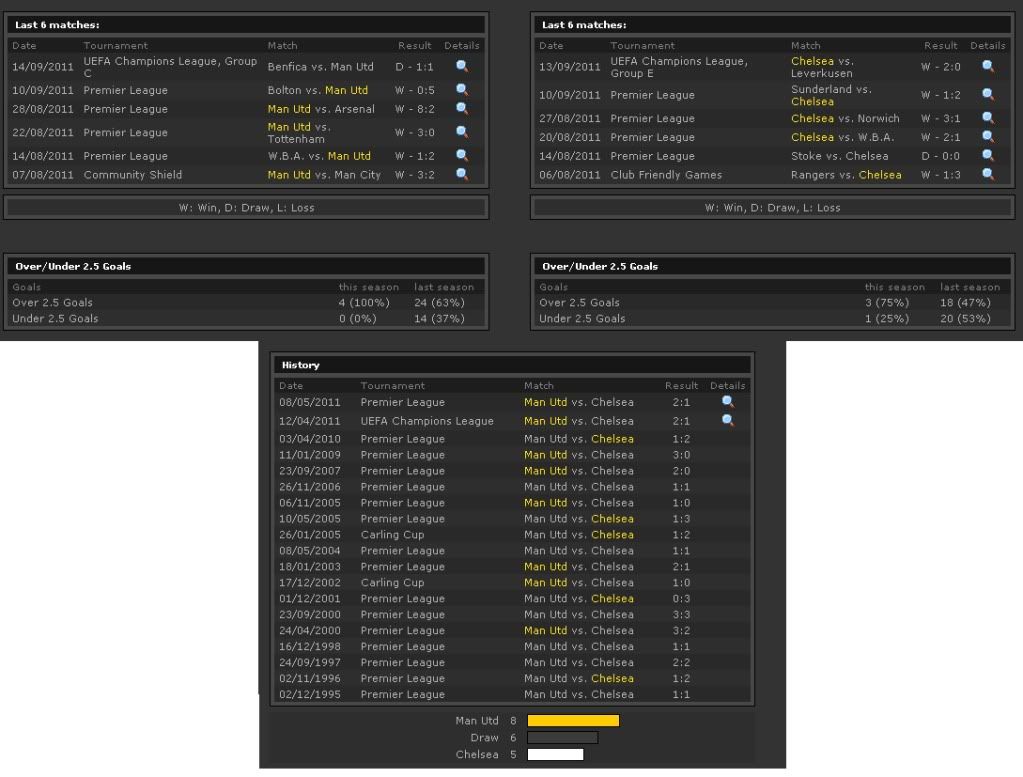Image resolution: width=1023 pixels, height=777 pixels.
Task: Open details for Sunderland vs. Chelsea match
Action: pos(988,95)
